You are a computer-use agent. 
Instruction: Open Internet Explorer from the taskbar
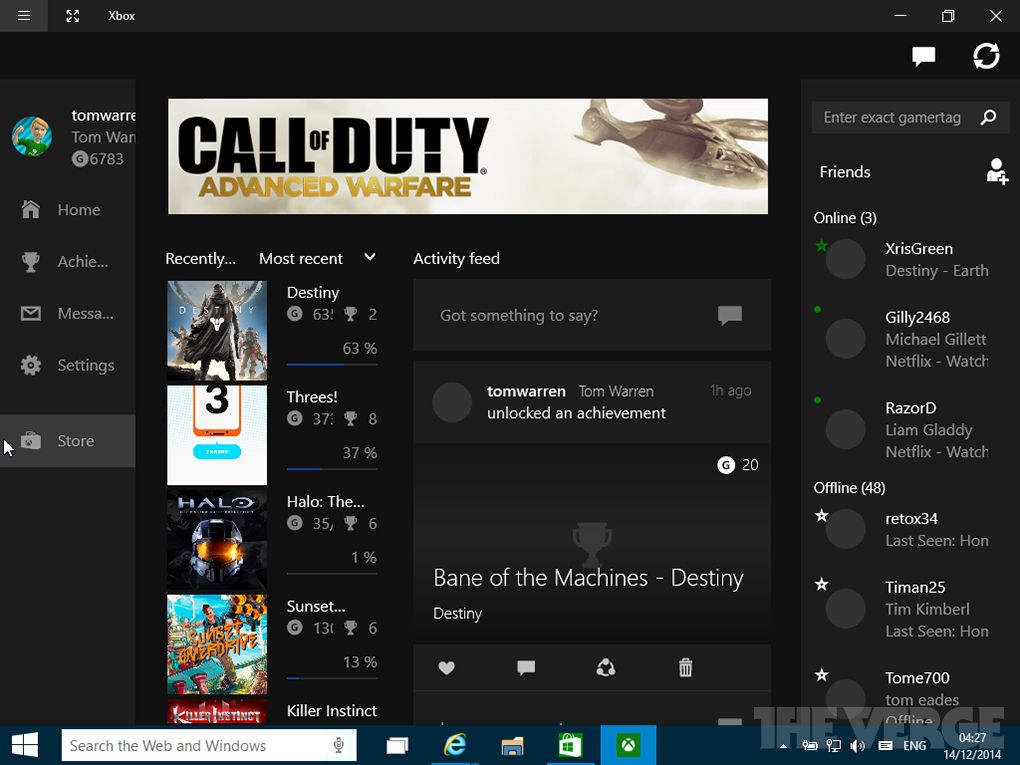pyautogui.click(x=456, y=745)
